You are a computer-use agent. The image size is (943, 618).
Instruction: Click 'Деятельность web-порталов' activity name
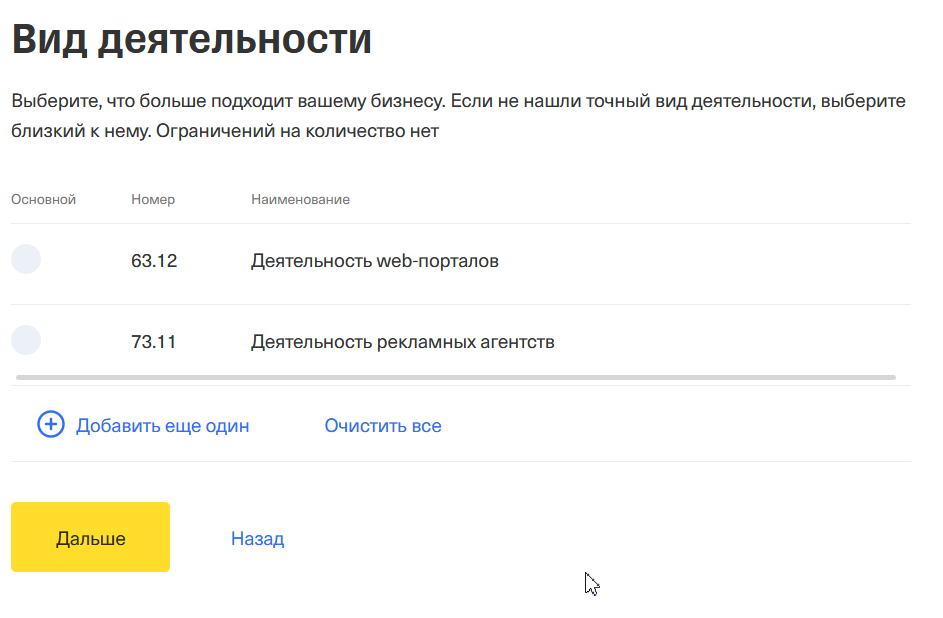coord(375,261)
